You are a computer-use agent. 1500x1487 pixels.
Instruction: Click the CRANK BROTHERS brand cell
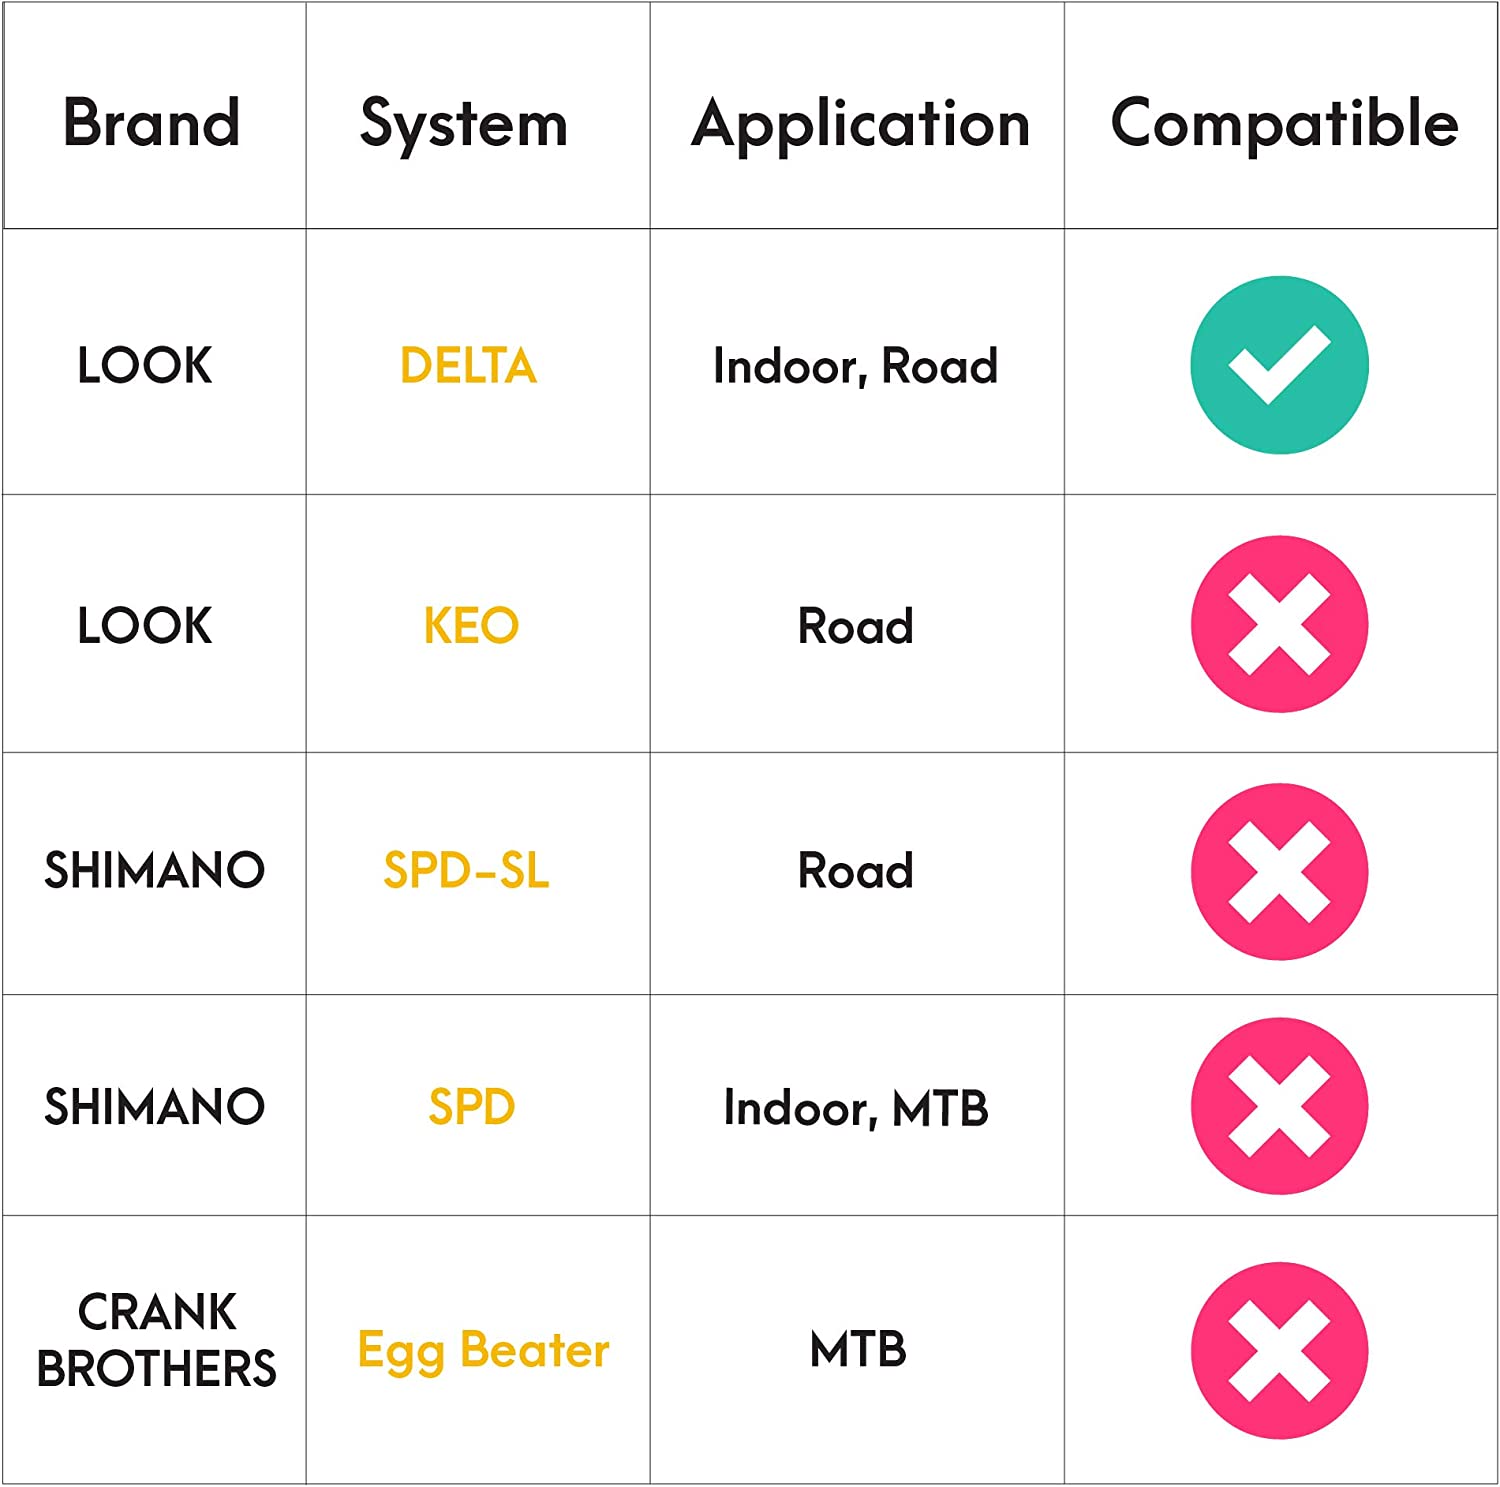156,1340
